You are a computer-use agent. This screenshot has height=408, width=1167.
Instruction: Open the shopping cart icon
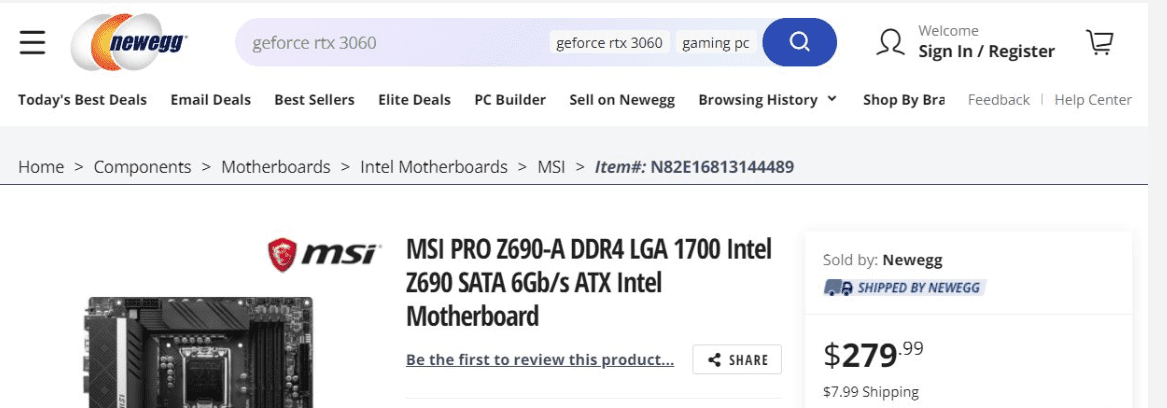pos(1099,42)
